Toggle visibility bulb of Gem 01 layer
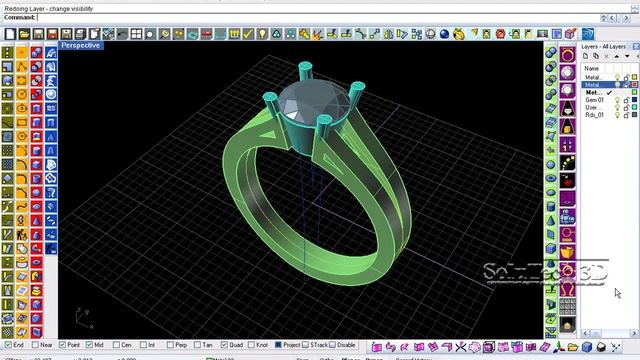Screen dimensions: 640x360 pyautogui.click(x=618, y=100)
